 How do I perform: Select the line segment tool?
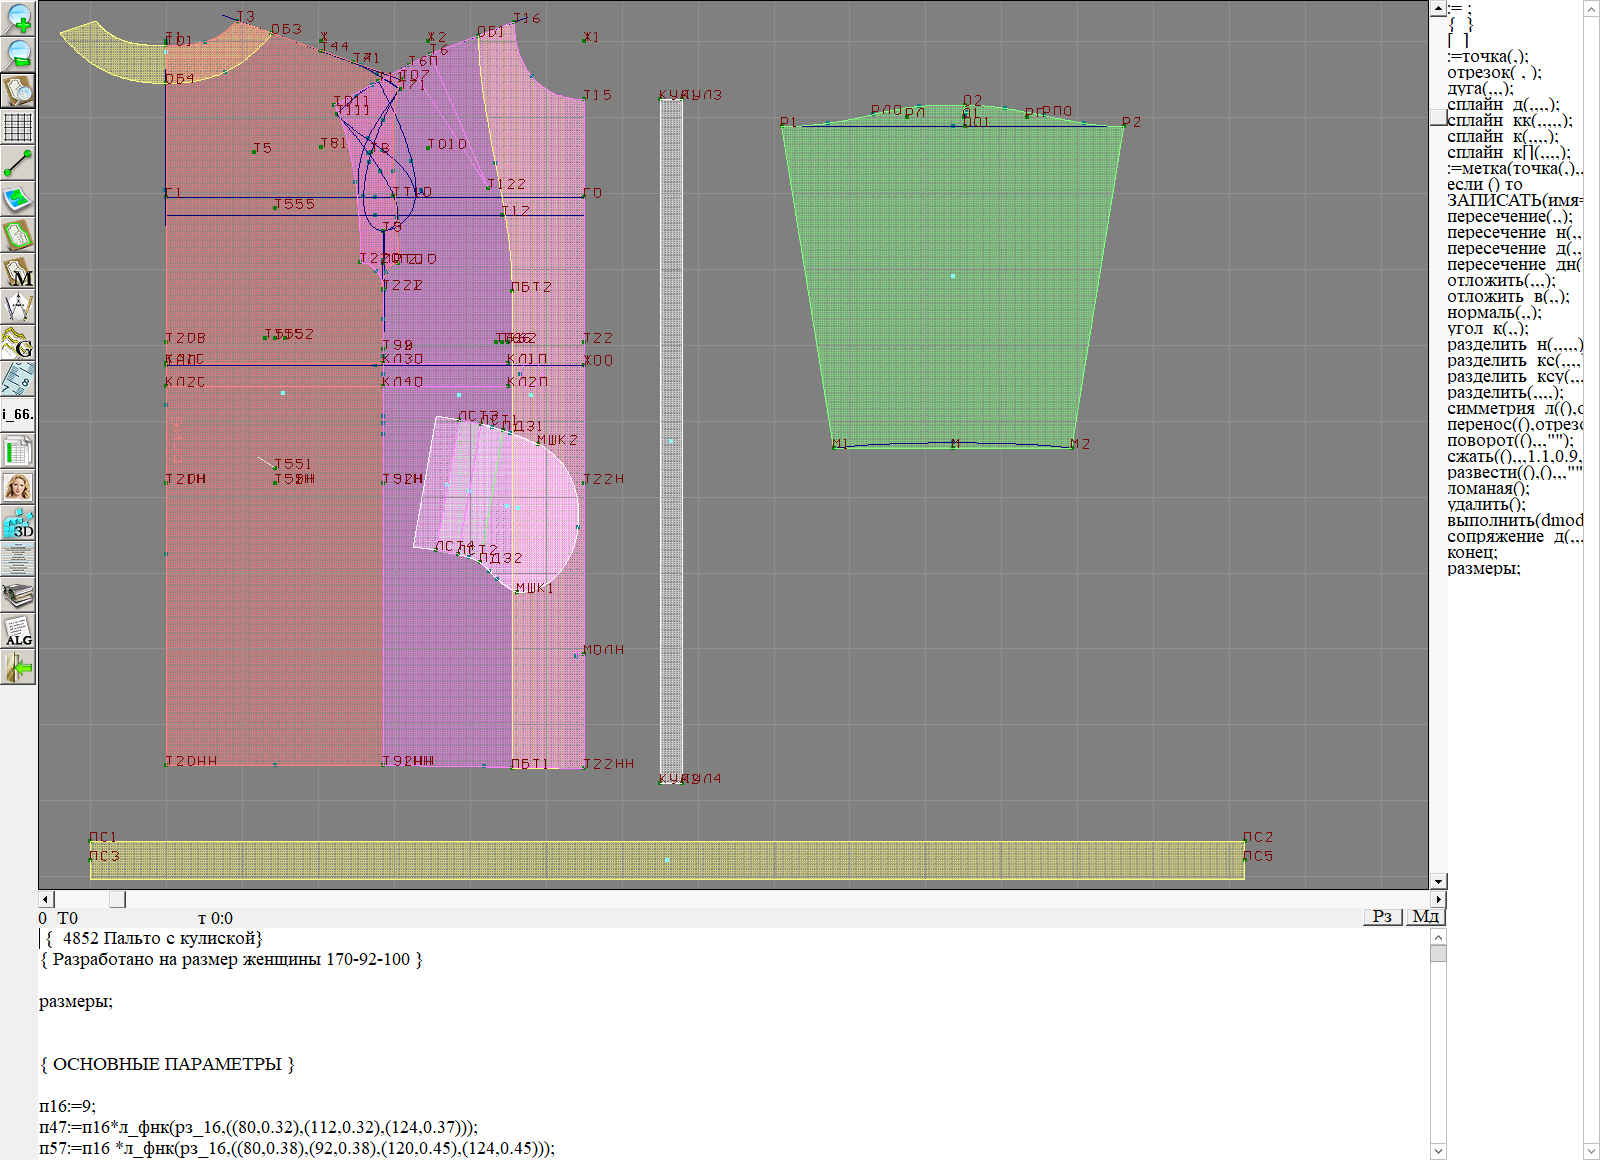pos(18,163)
